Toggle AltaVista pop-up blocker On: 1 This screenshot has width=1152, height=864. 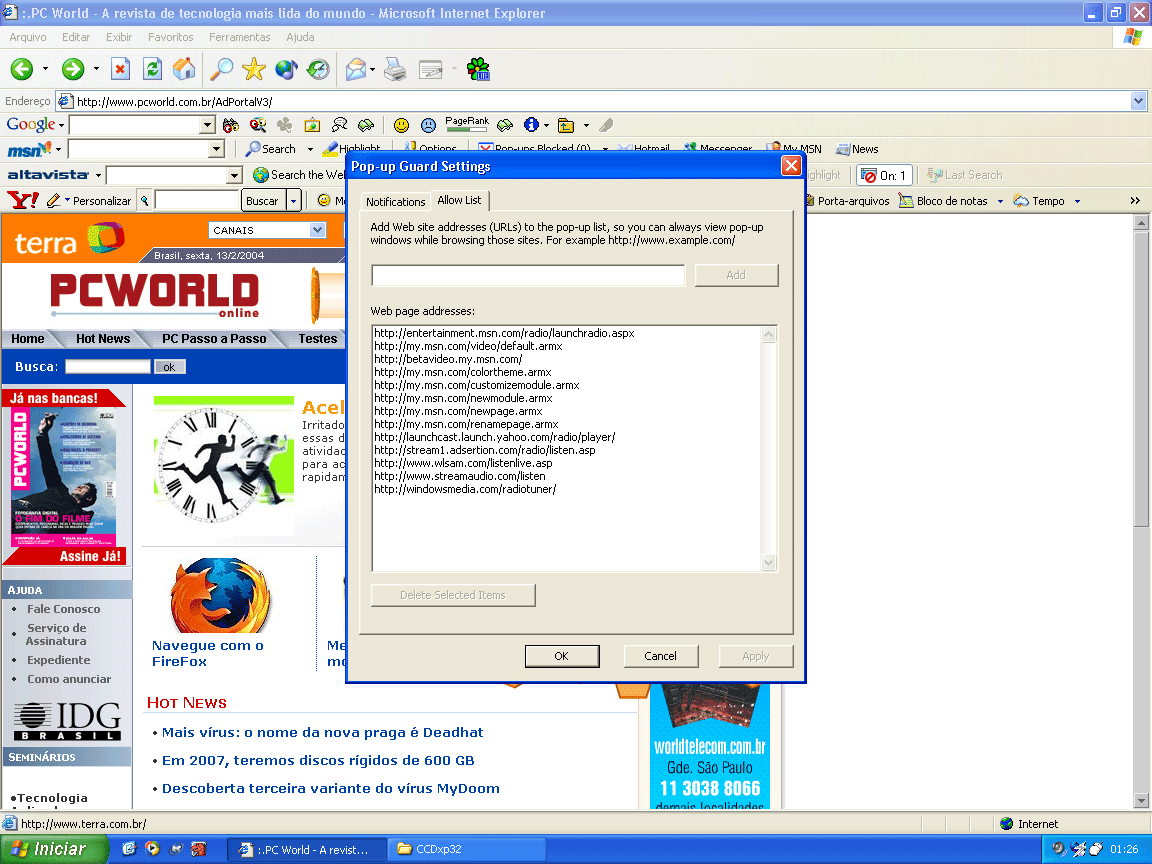[x=885, y=176]
